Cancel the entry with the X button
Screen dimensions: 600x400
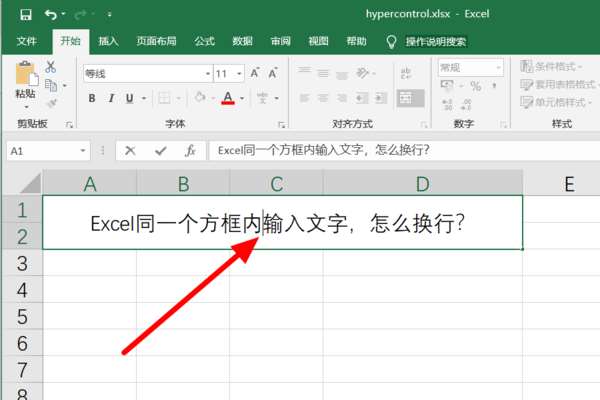click(x=130, y=150)
